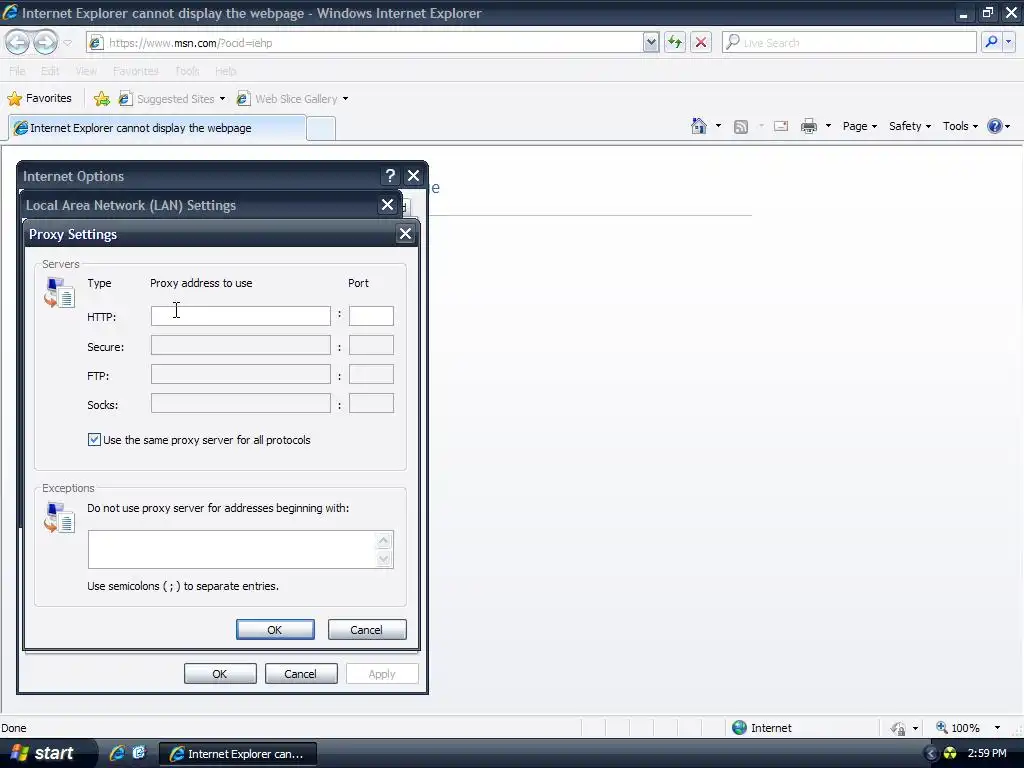
Task: Click the Help question mark icon
Action: click(x=995, y=126)
